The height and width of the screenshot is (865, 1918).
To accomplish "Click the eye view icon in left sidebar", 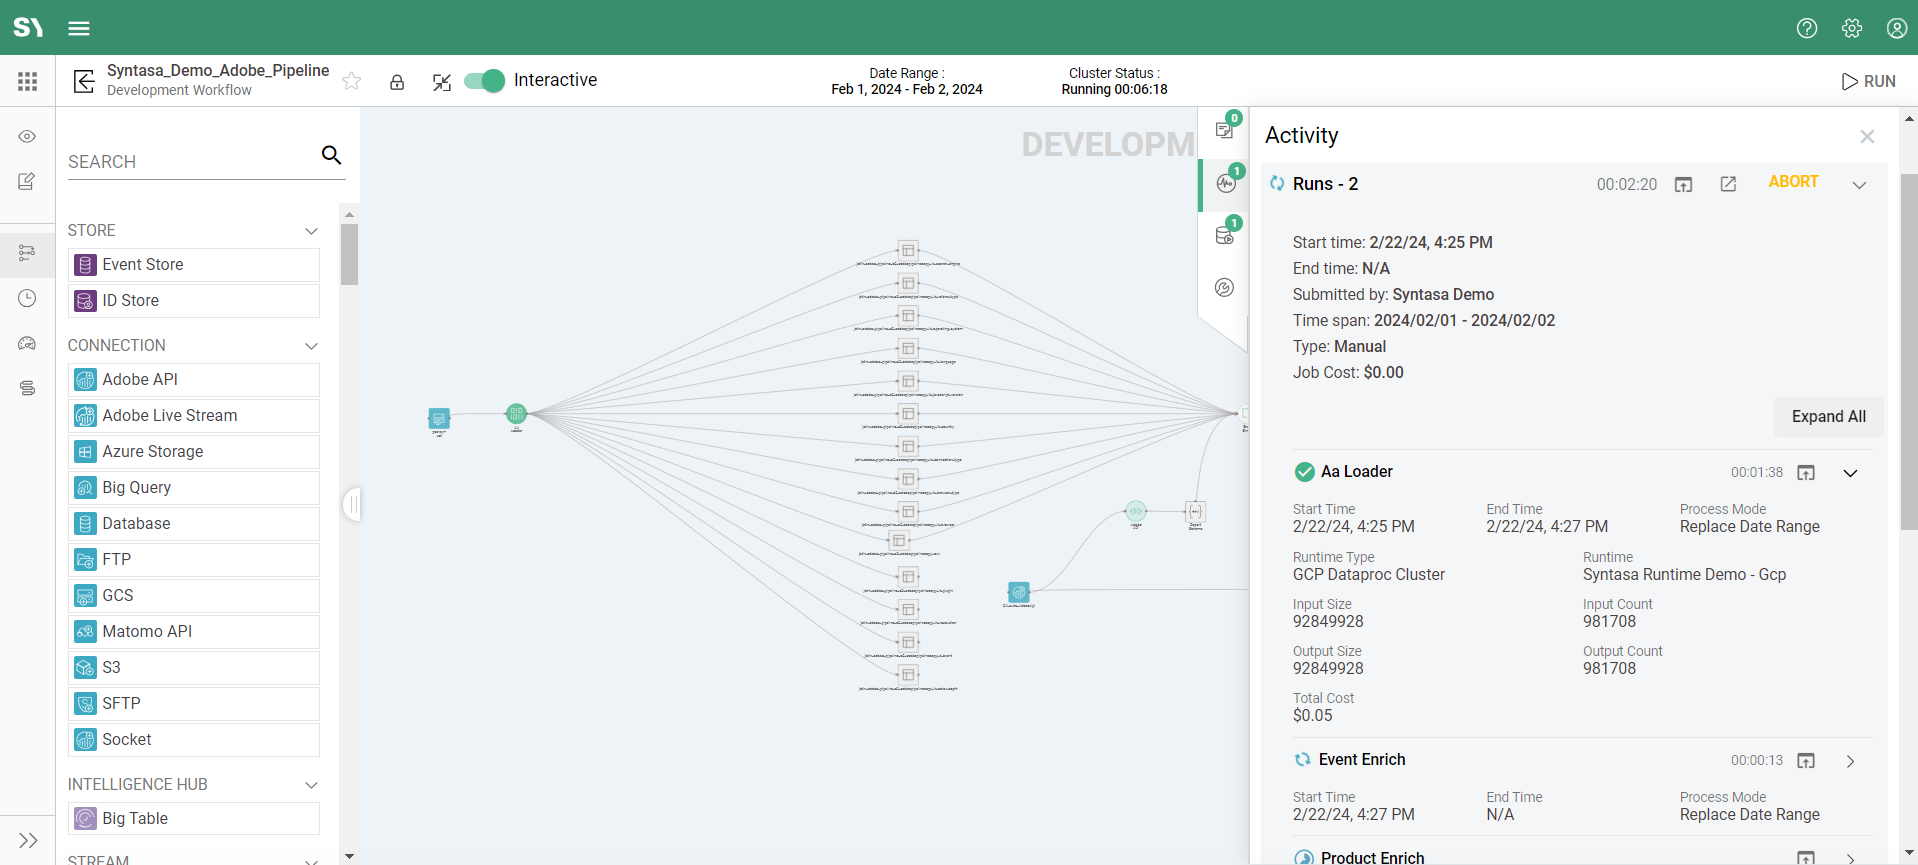I will (x=27, y=136).
